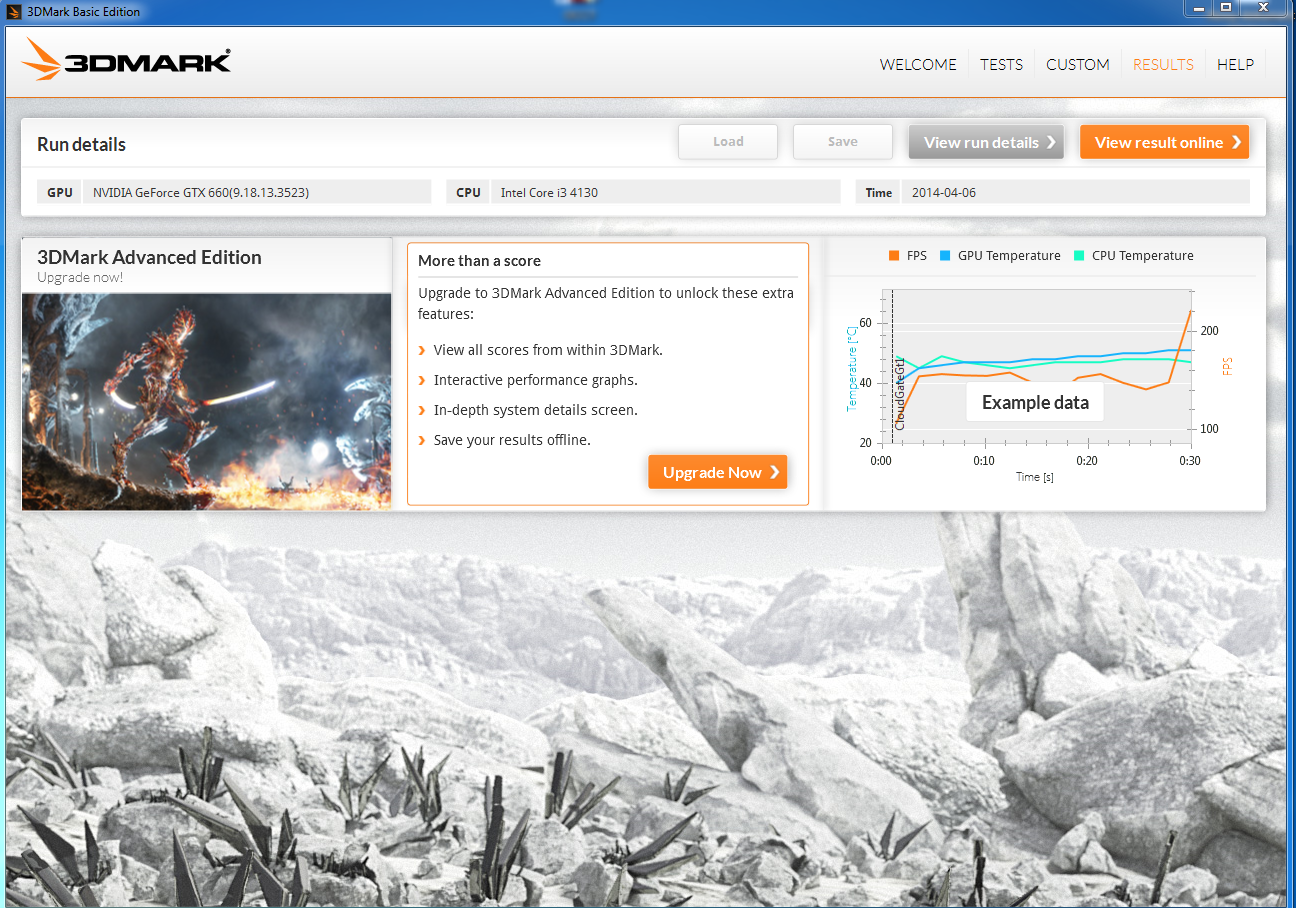The height and width of the screenshot is (908, 1296).
Task: Click the Upgrade Now button
Action: (x=718, y=472)
